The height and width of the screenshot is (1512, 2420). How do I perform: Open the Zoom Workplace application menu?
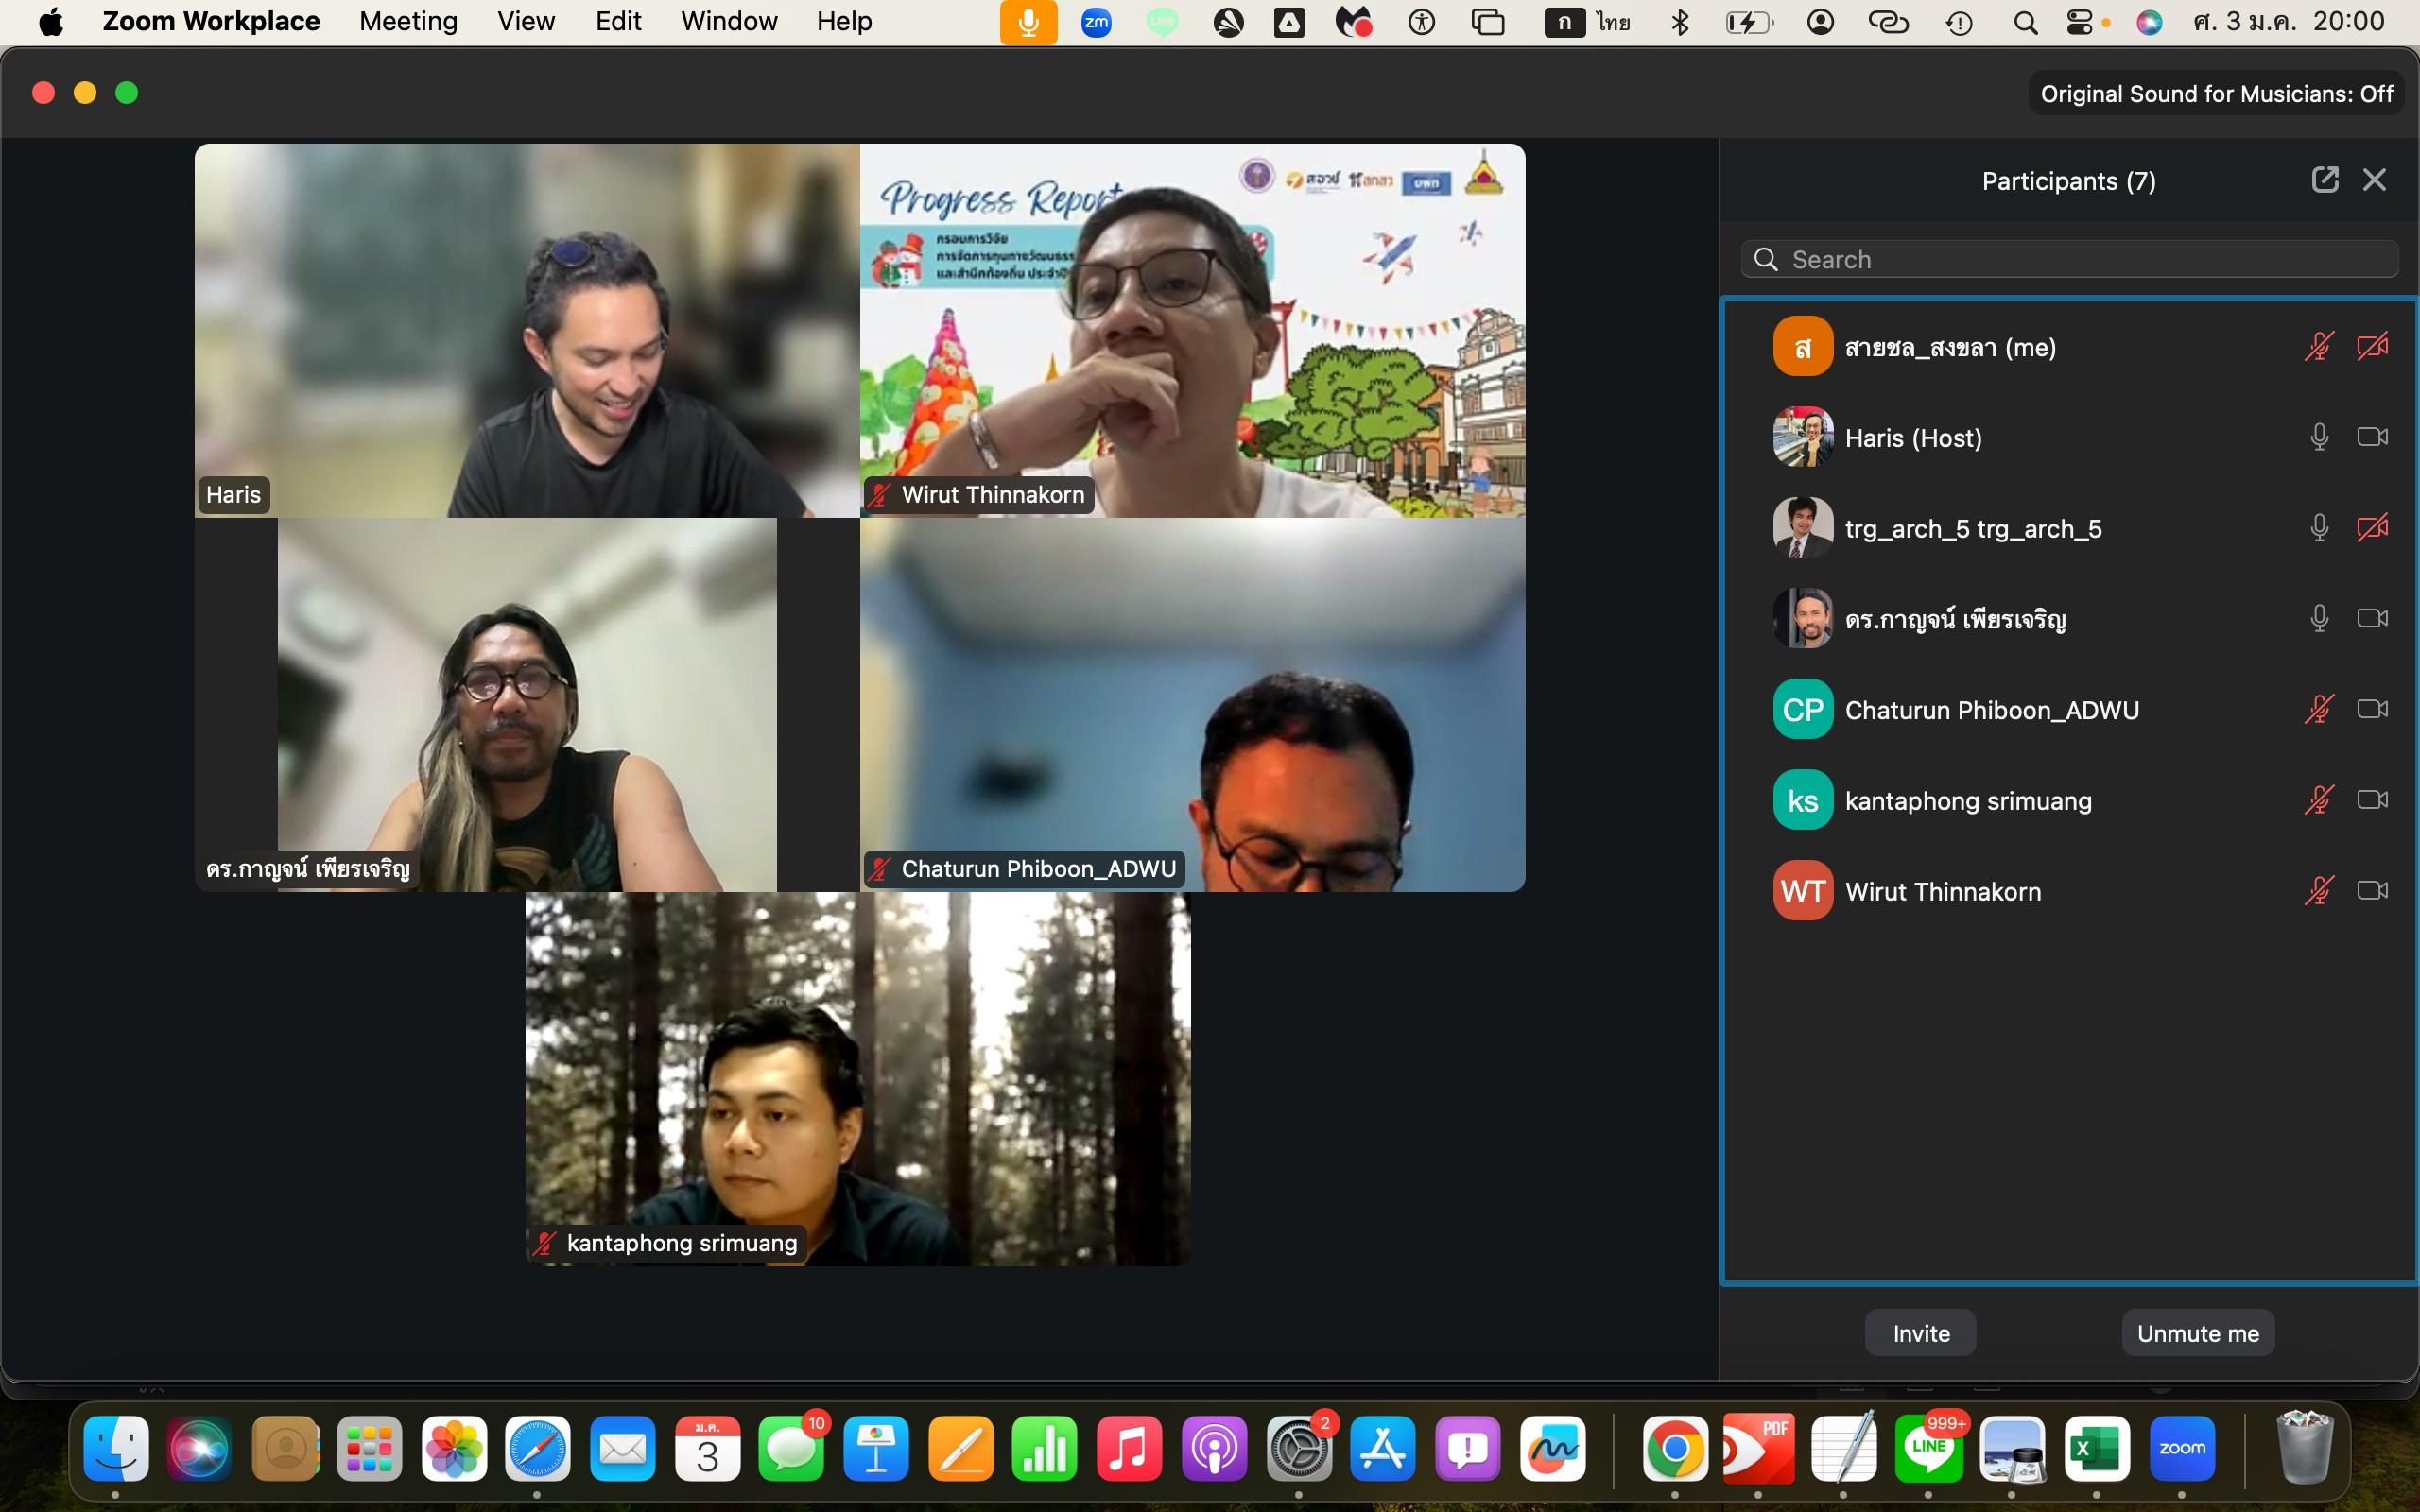(211, 22)
